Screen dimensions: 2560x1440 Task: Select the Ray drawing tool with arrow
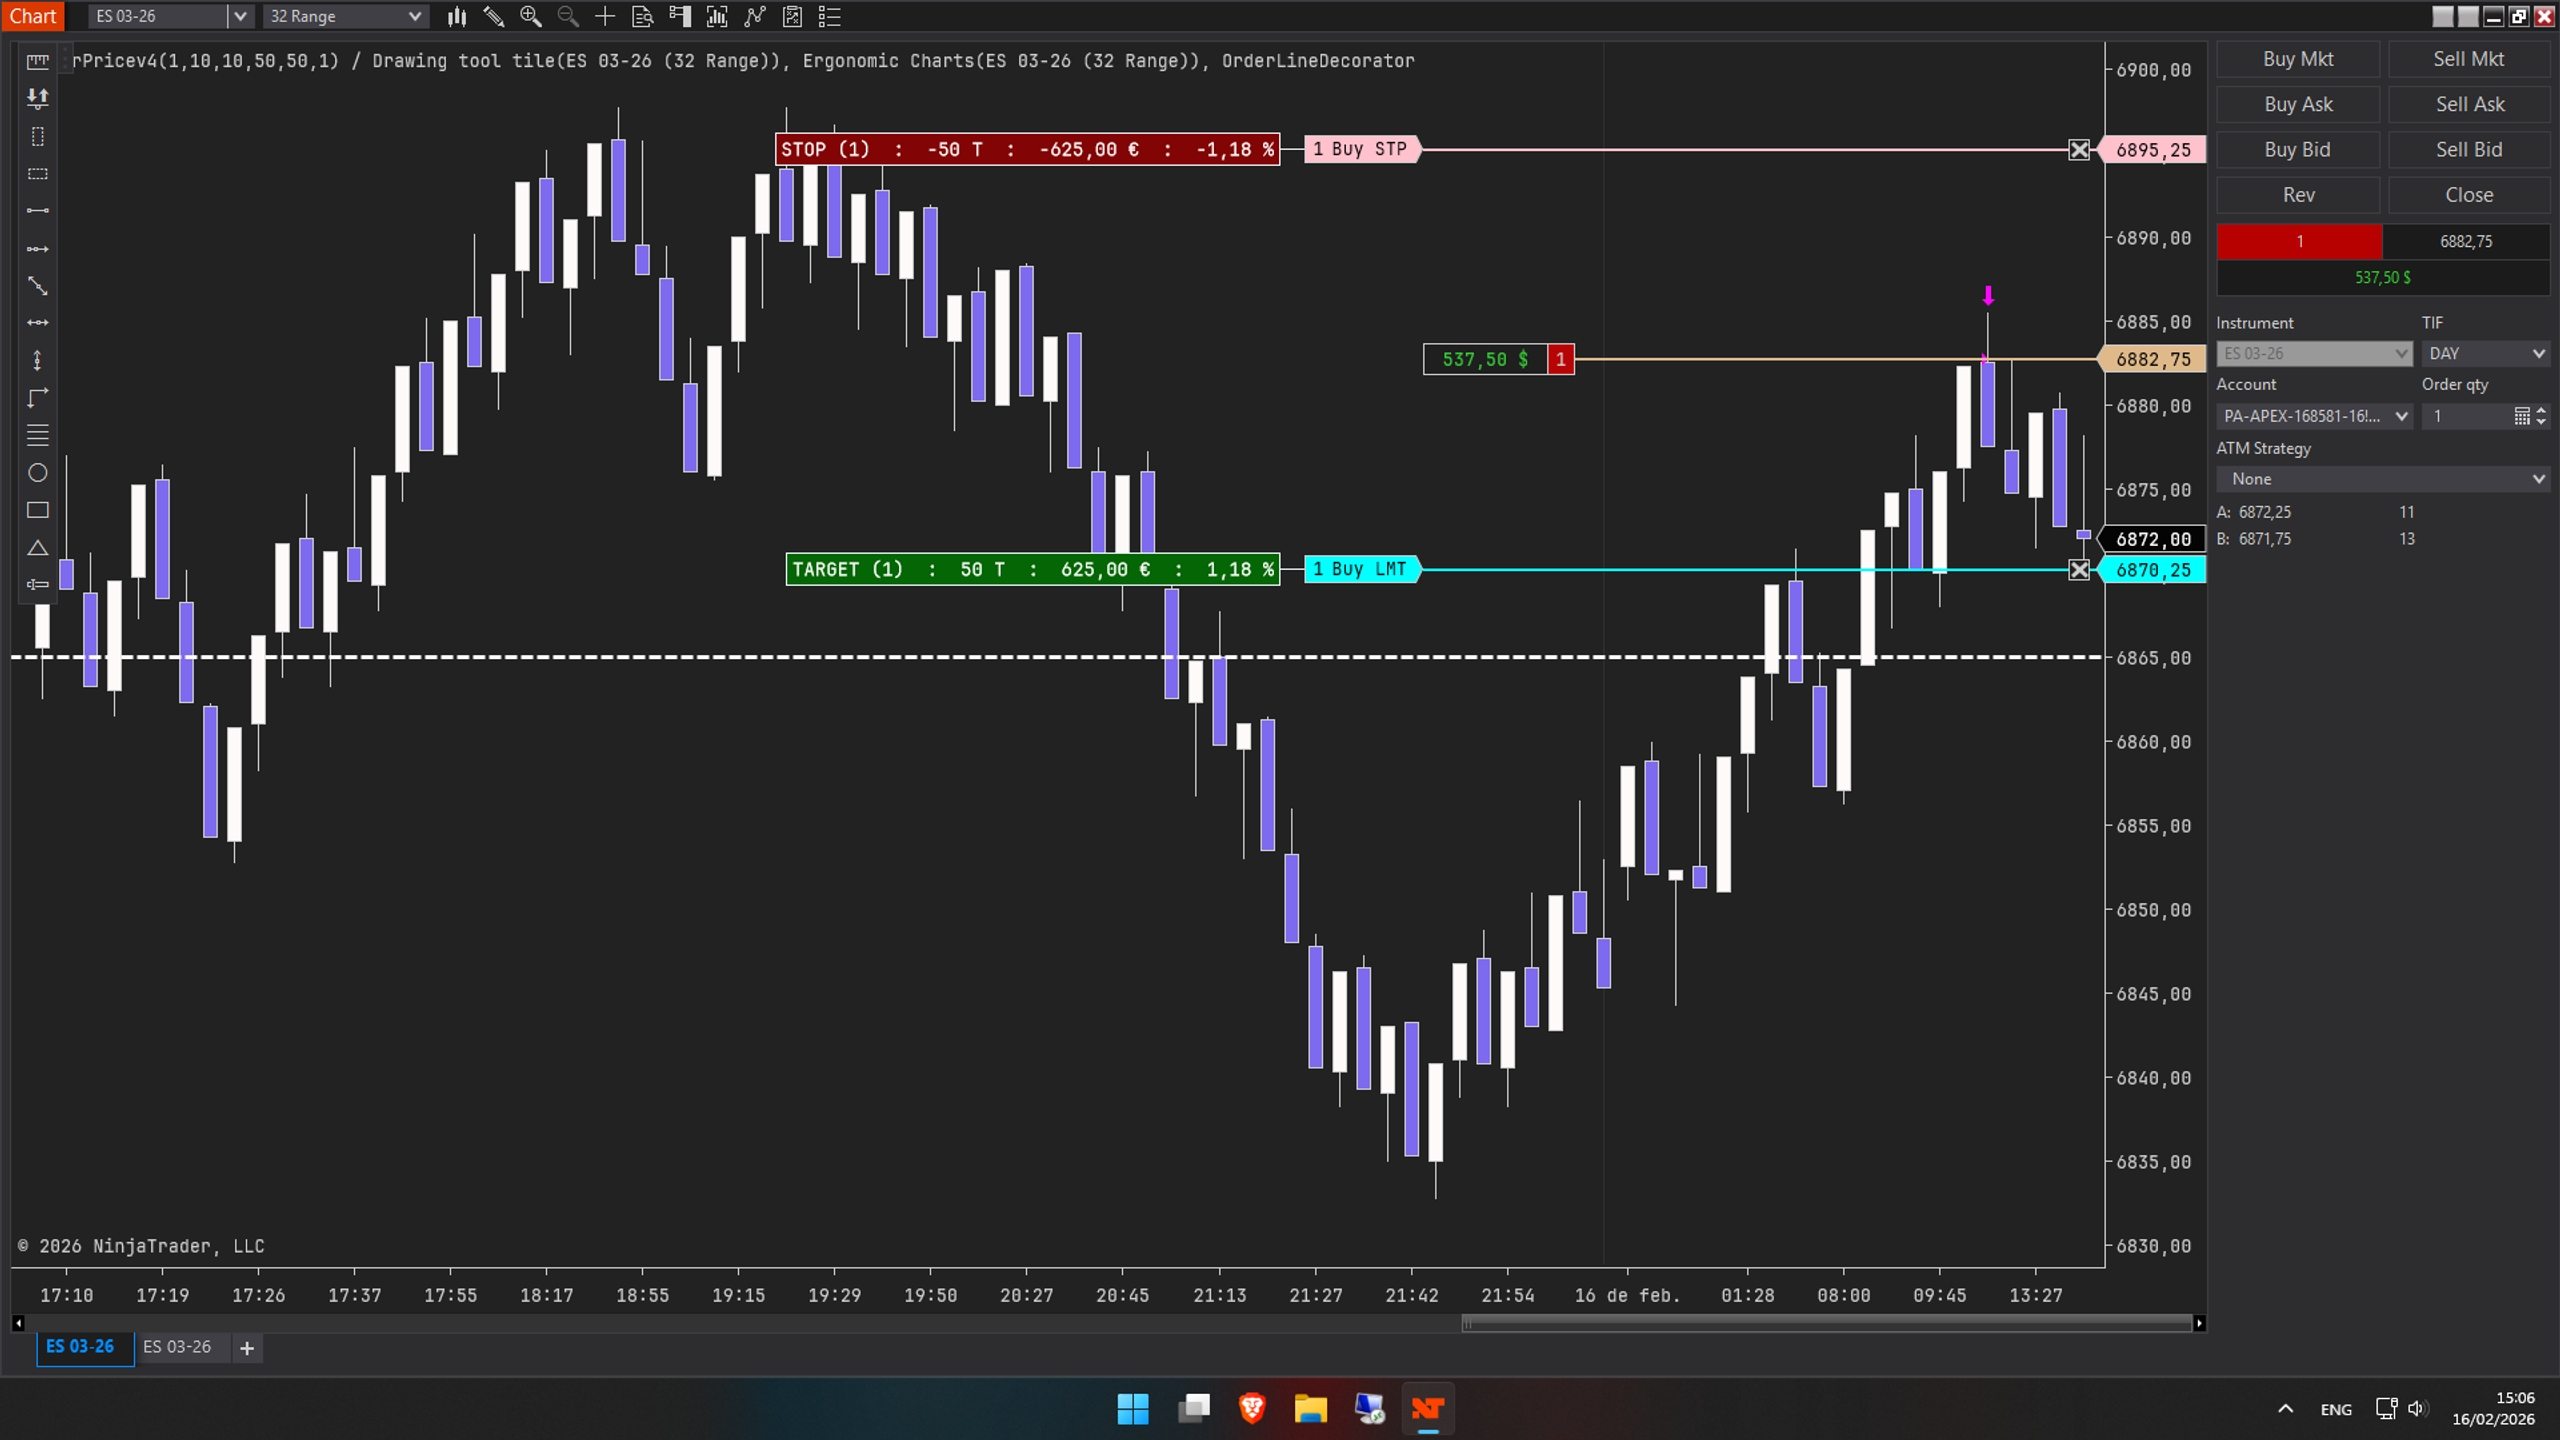38,248
